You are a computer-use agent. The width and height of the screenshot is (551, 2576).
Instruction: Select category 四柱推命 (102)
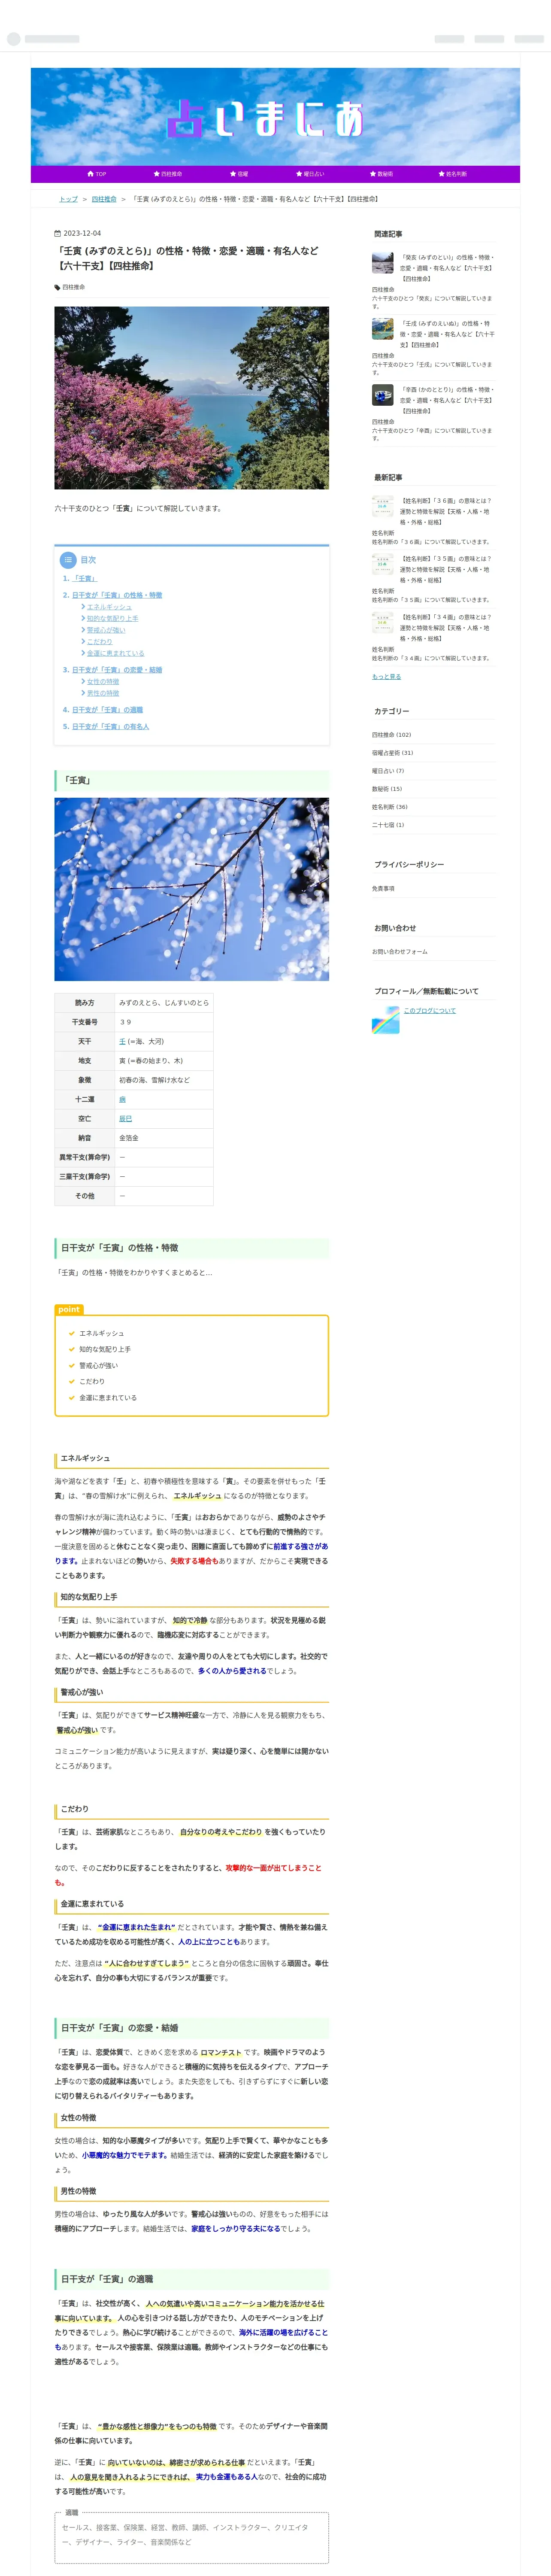(391, 735)
